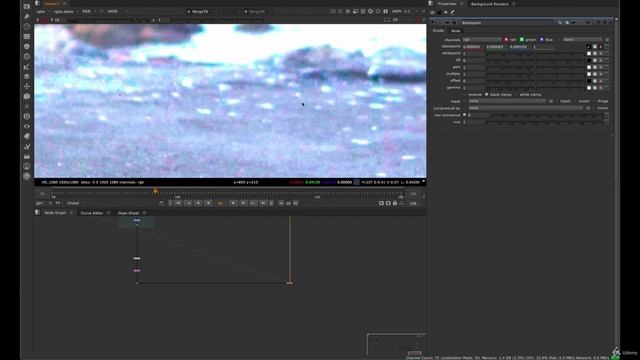Open the RGB display mode dropdown

[x=88, y=11]
